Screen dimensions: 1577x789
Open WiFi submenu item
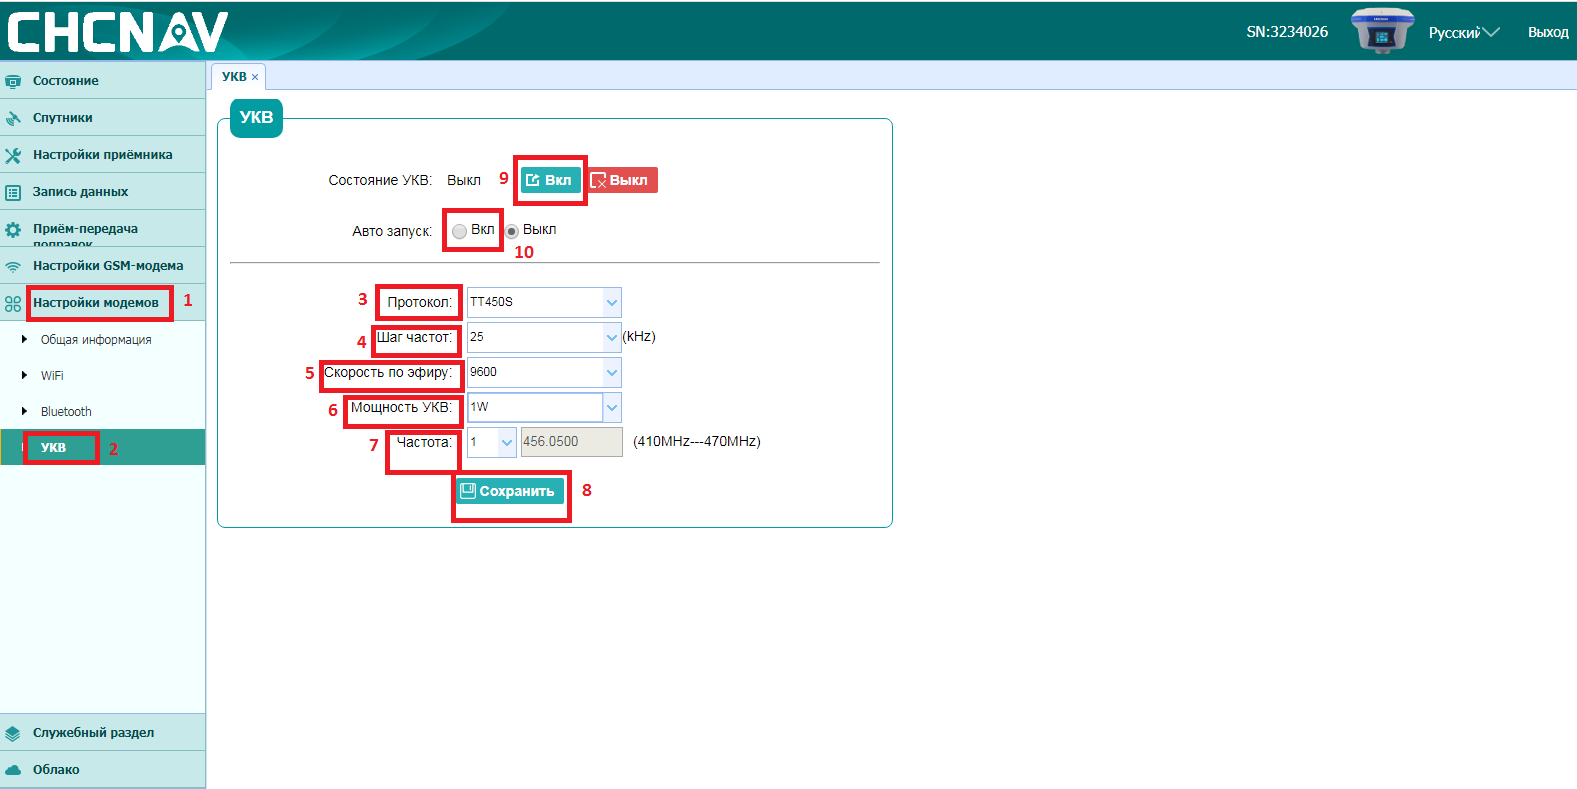coord(103,376)
